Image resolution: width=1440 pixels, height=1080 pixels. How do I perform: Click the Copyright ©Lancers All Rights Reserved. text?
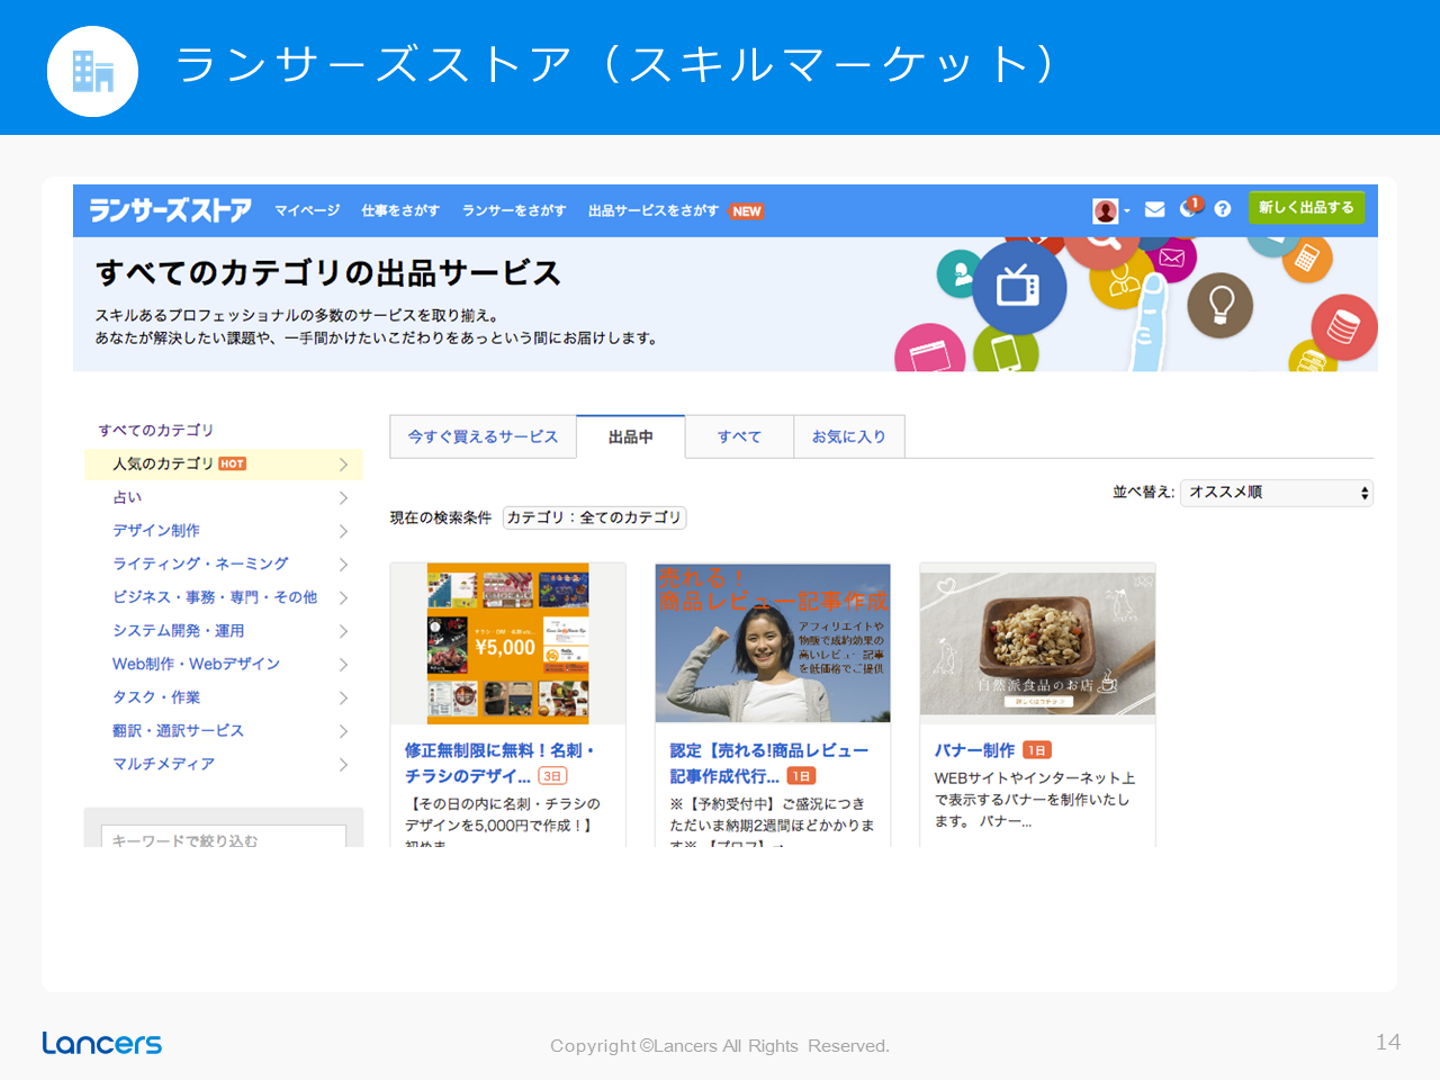pos(719,1046)
